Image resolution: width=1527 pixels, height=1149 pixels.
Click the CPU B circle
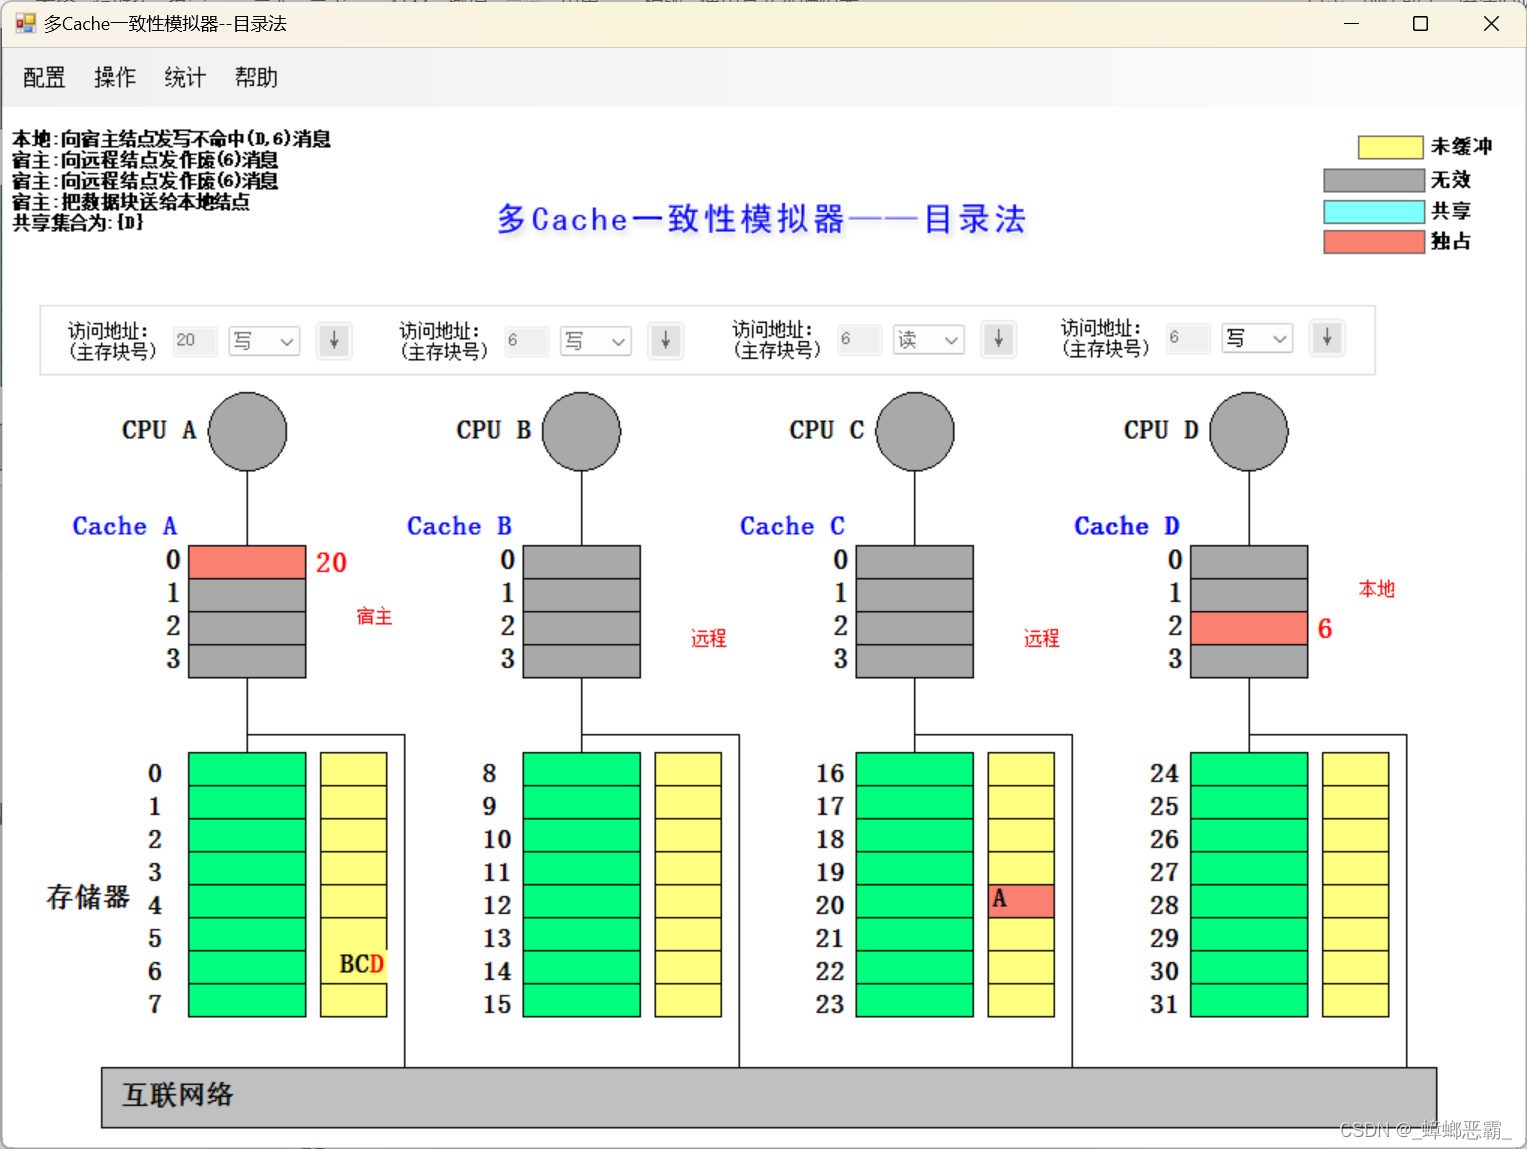point(582,432)
